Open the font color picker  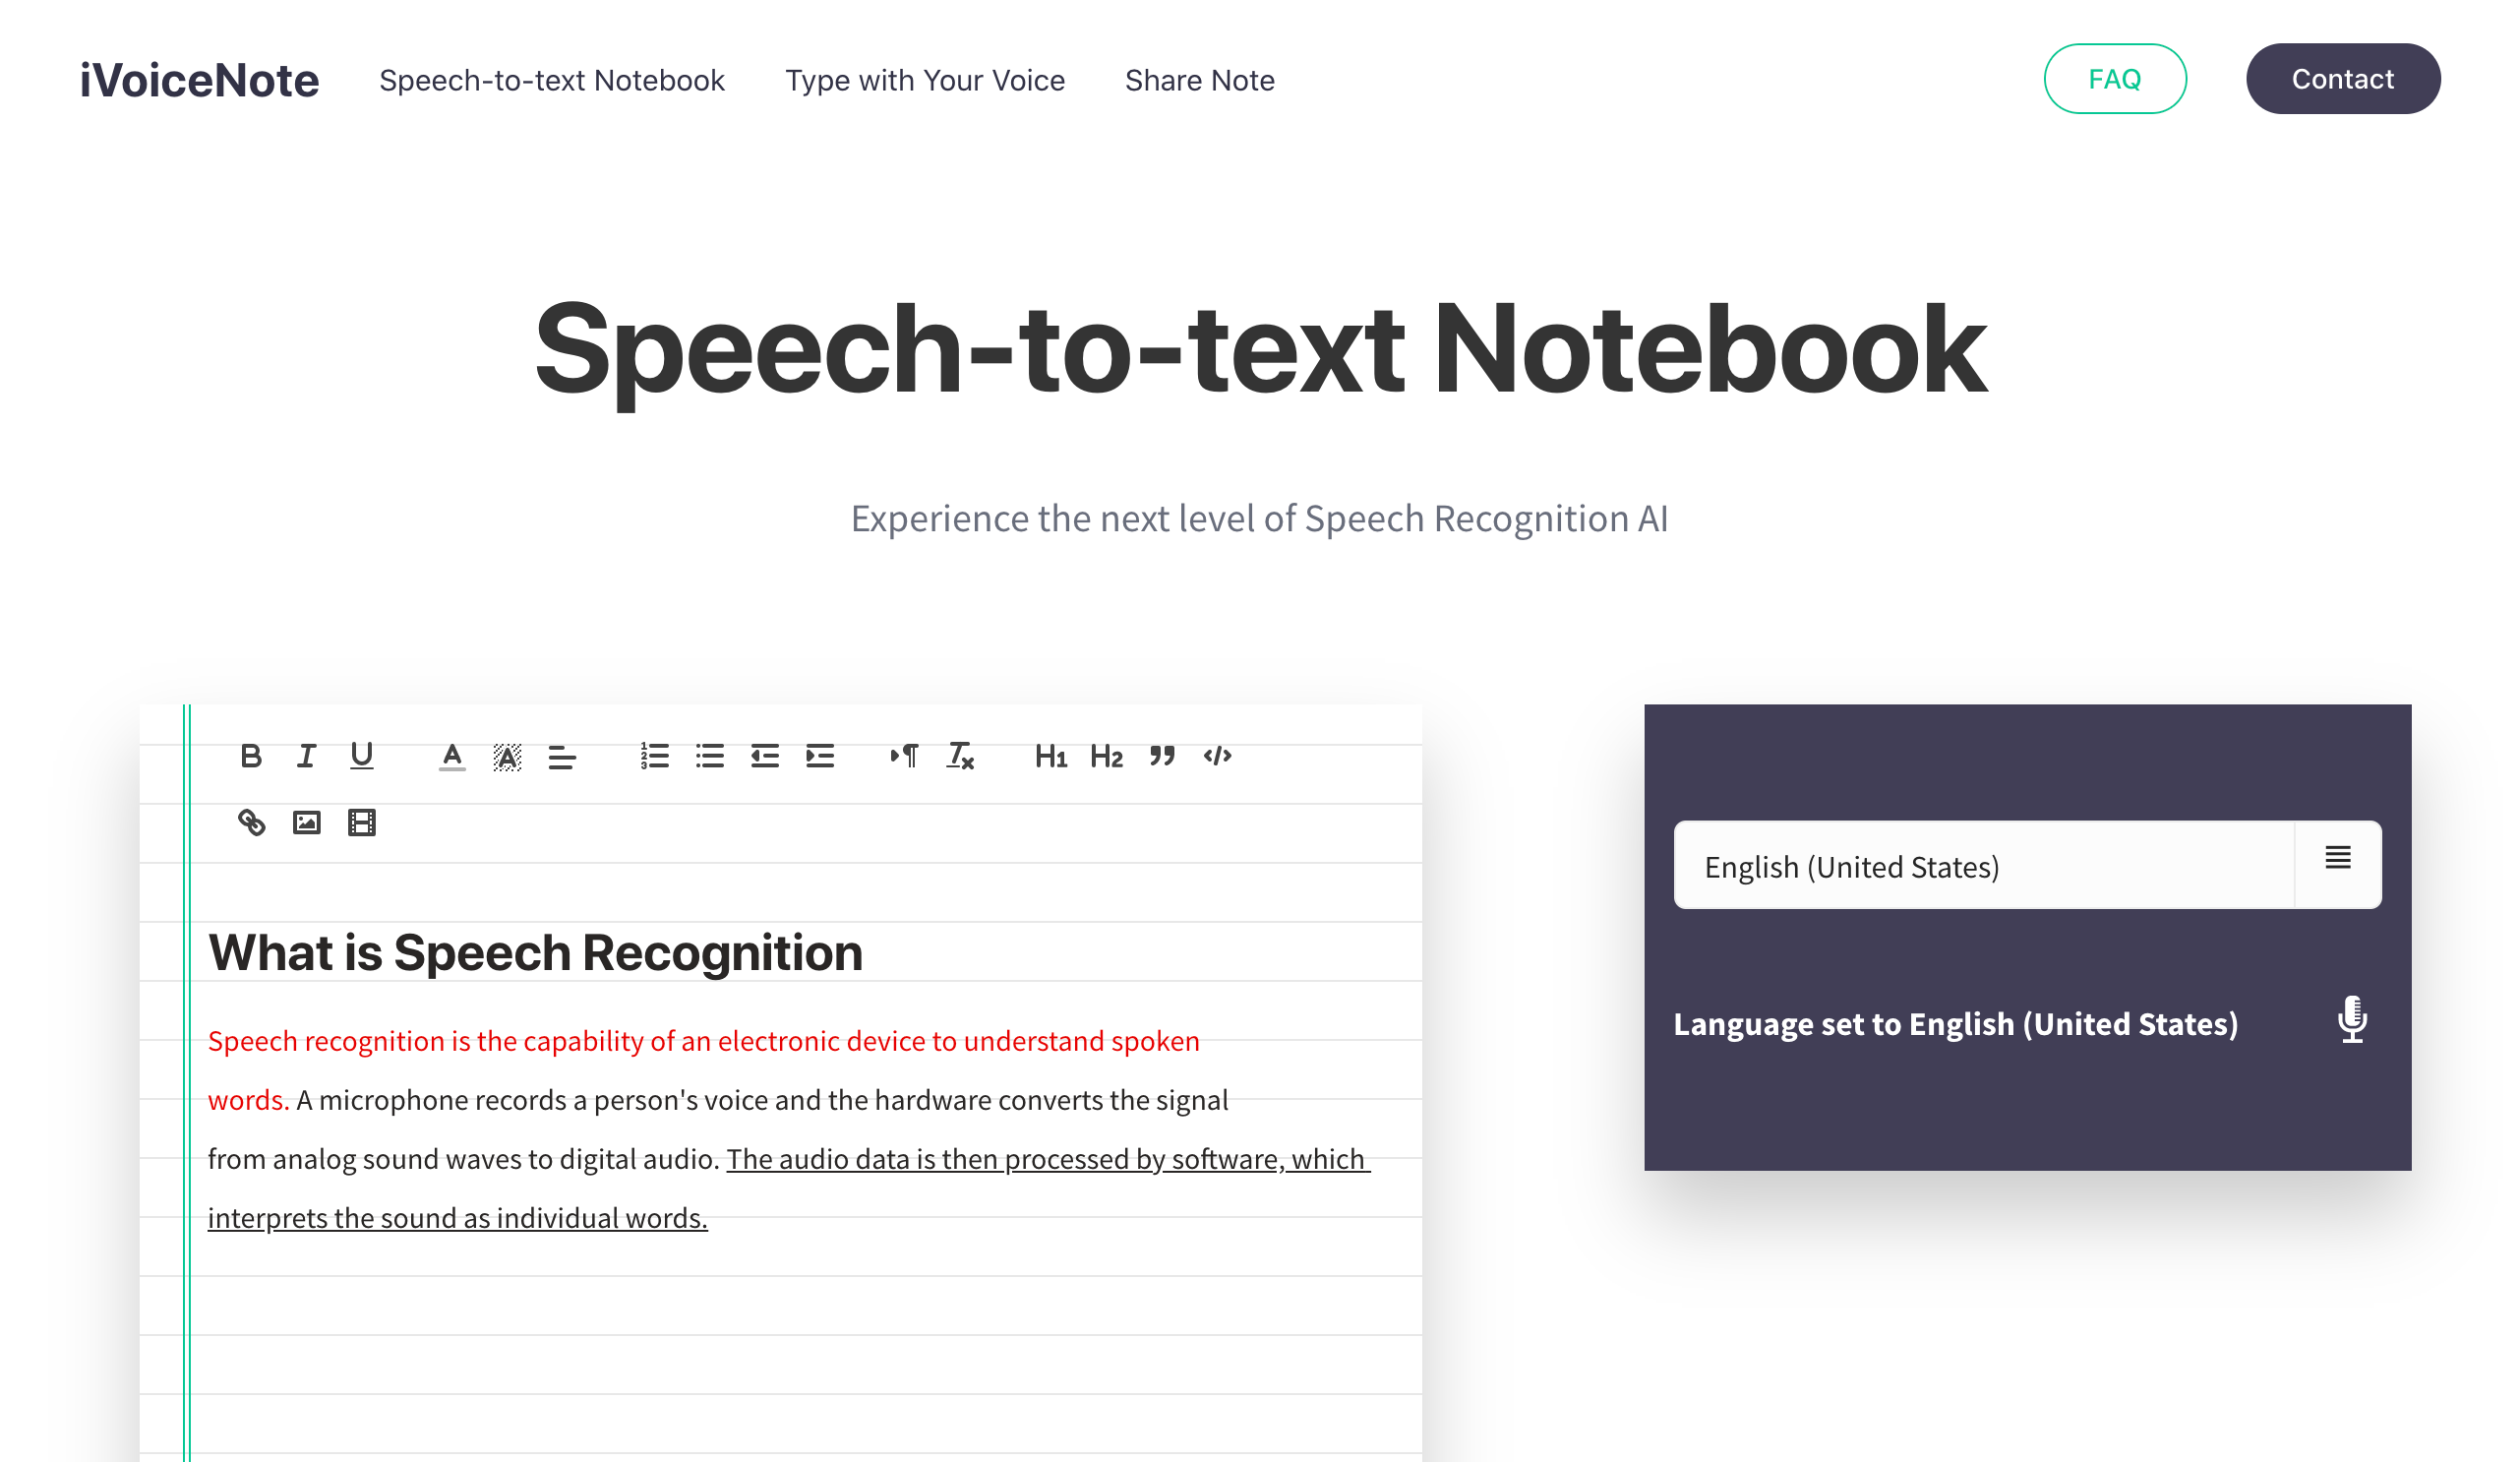coord(452,757)
